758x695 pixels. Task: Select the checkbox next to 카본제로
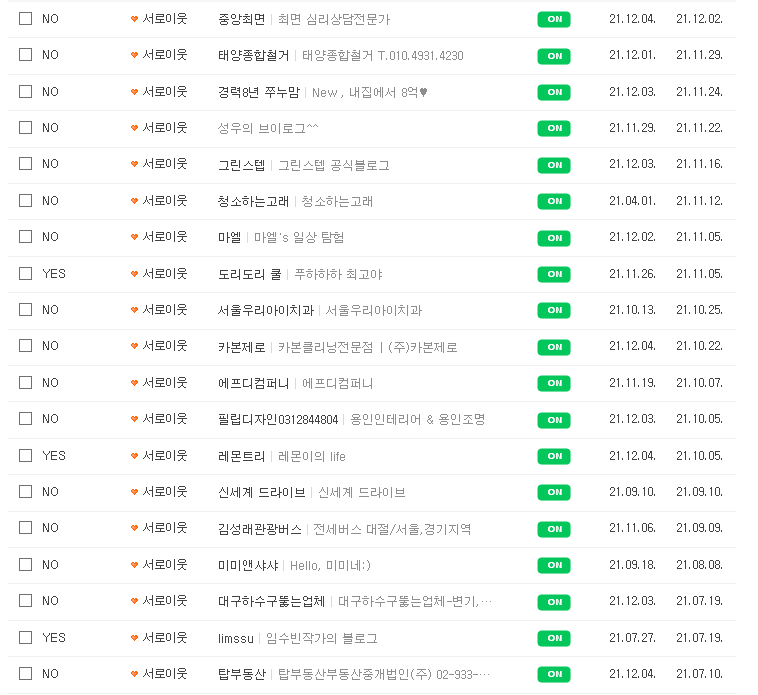[26, 346]
